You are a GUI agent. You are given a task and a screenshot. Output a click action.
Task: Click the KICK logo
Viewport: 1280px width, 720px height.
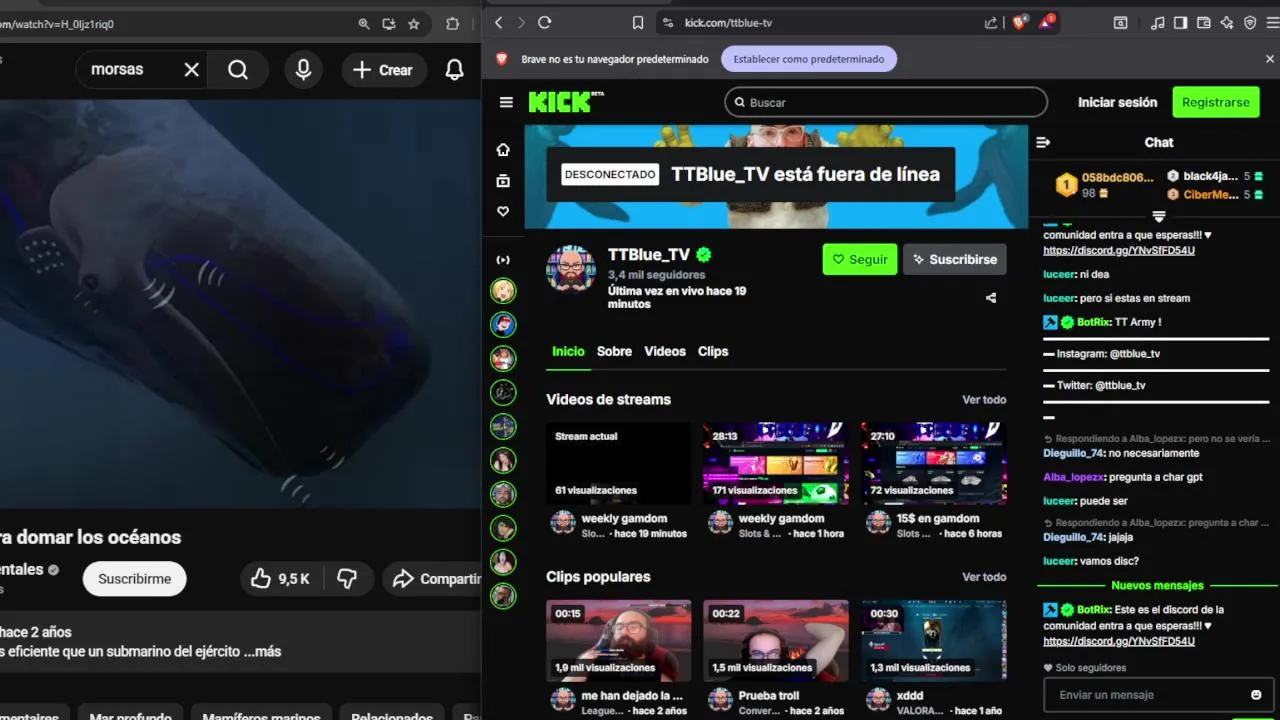coord(566,102)
